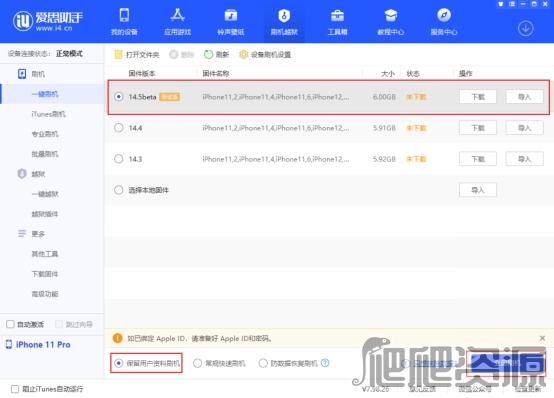
Task: Open the 教程中心 tutorial center tab
Action: 391,22
